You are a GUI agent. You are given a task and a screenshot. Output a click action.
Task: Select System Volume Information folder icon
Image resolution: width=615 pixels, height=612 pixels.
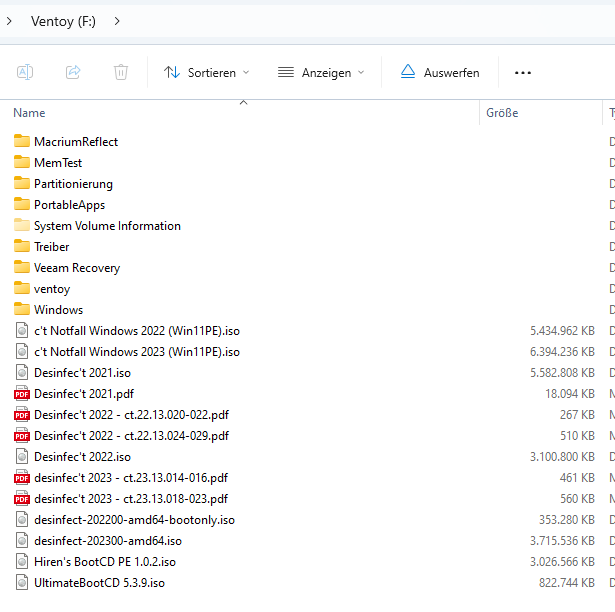pos(22,225)
